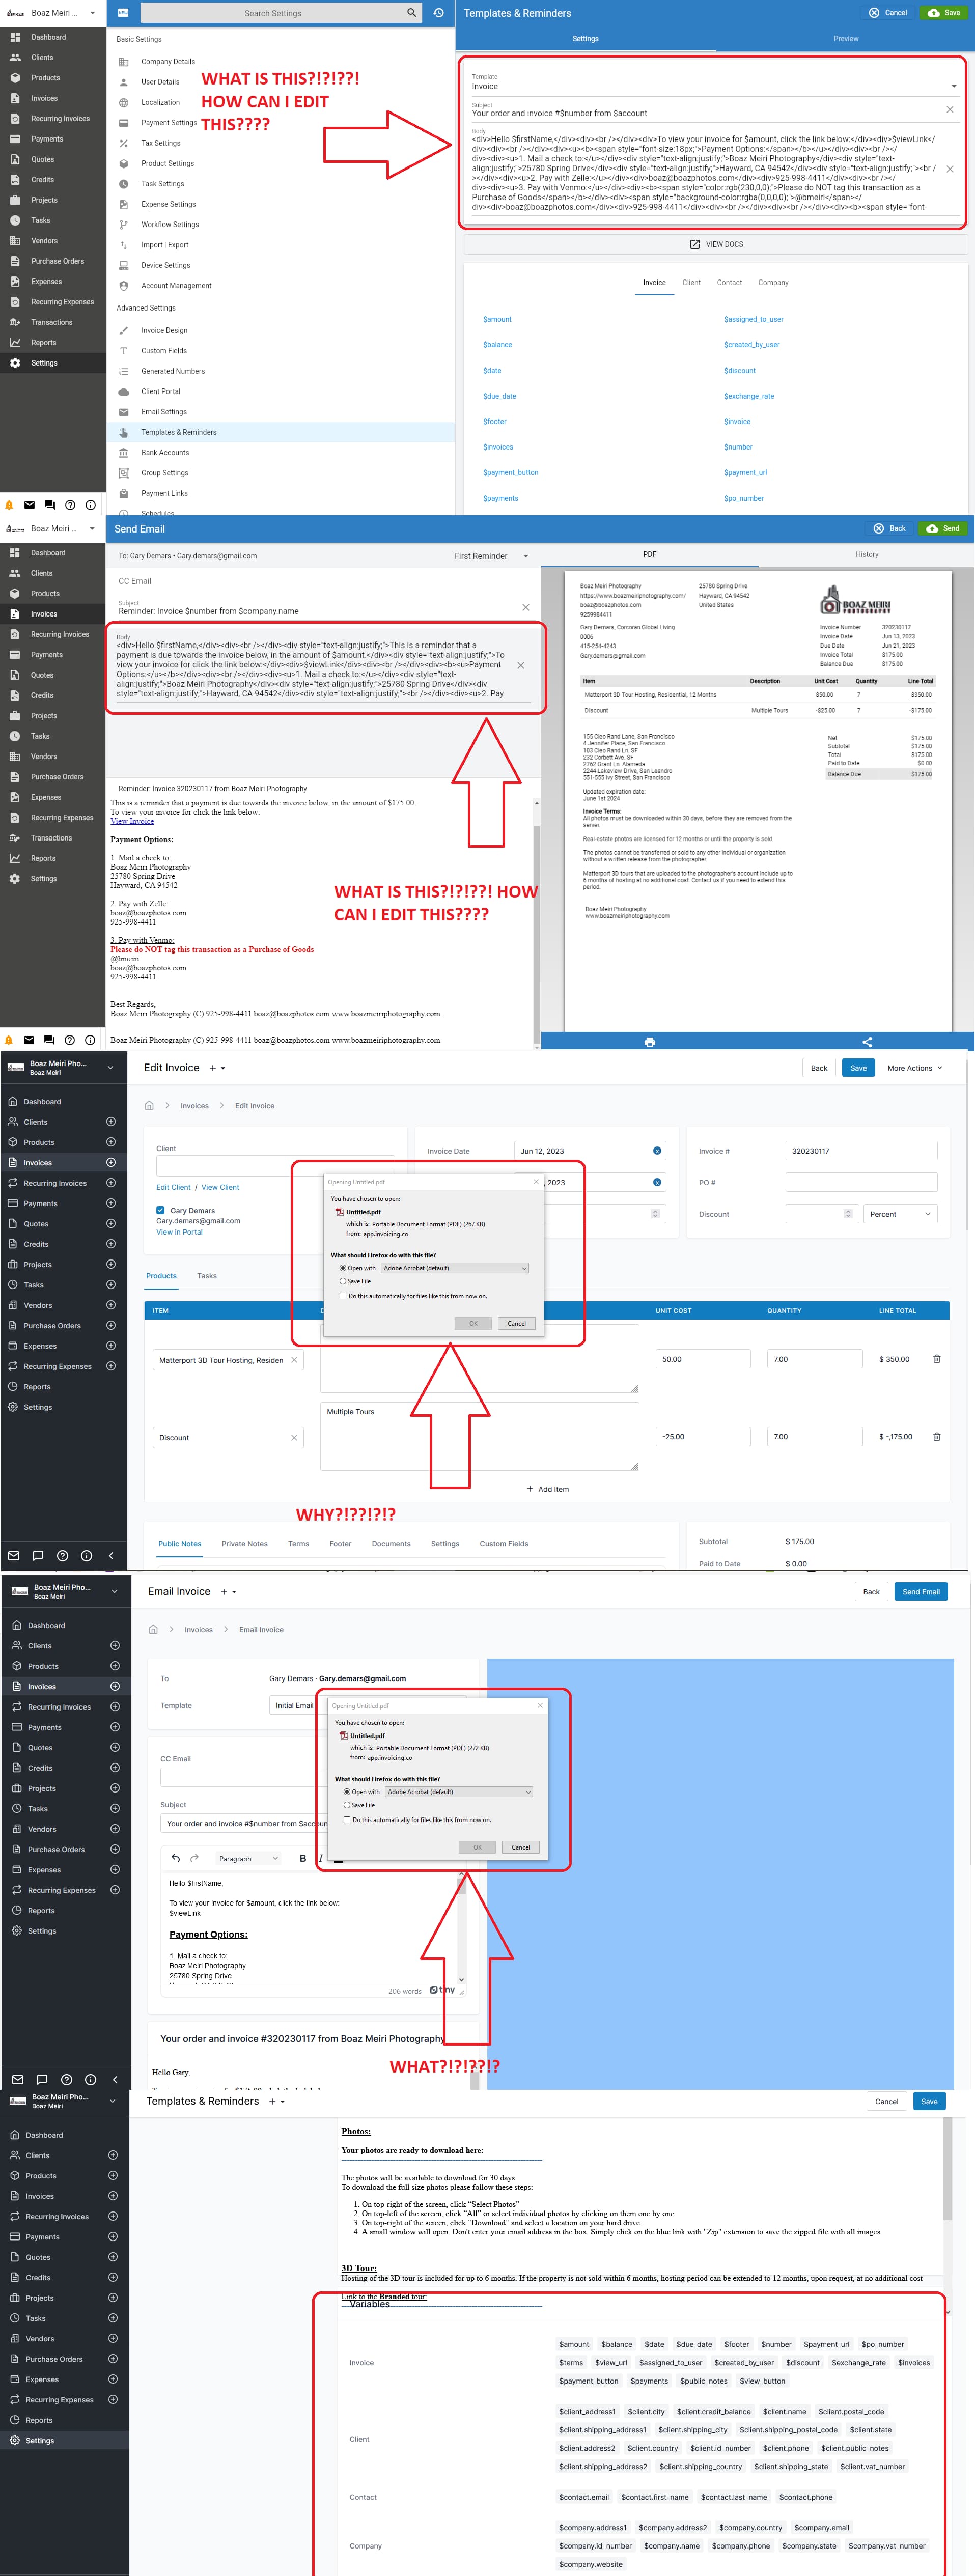This screenshot has height=2576, width=975.
Task: Check 'Do this automatically' in Edit Invoice dialog
Action: coord(343,1296)
